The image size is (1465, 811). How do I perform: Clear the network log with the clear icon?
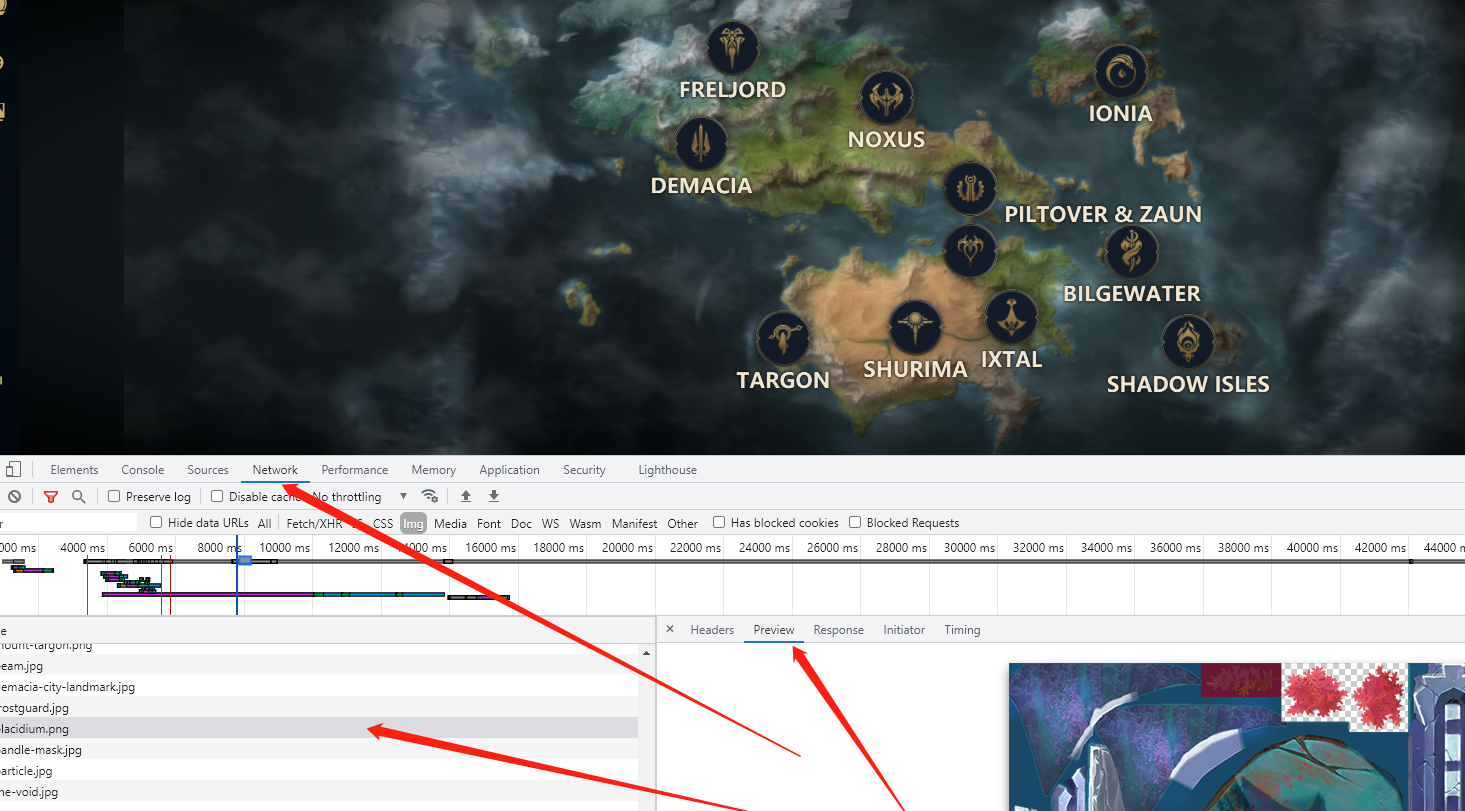coord(14,496)
